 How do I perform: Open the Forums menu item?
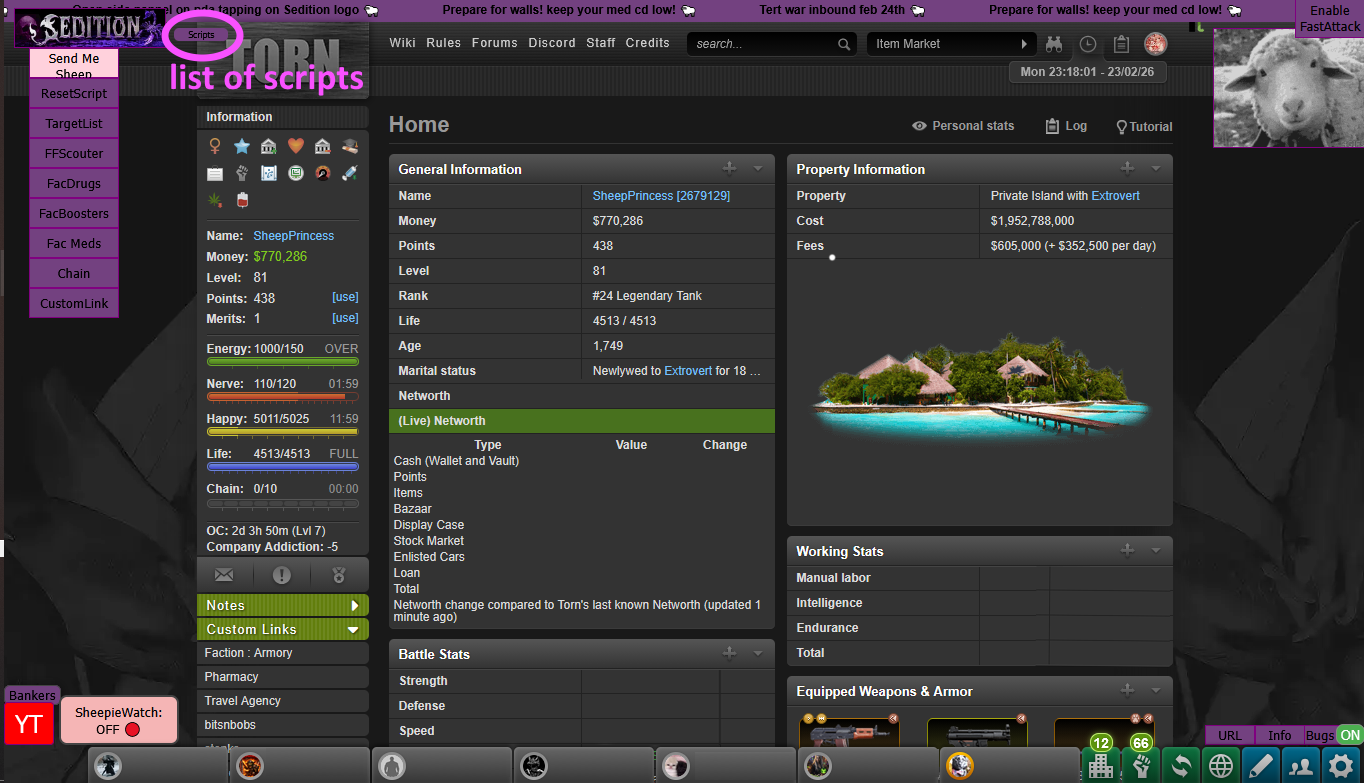(494, 43)
